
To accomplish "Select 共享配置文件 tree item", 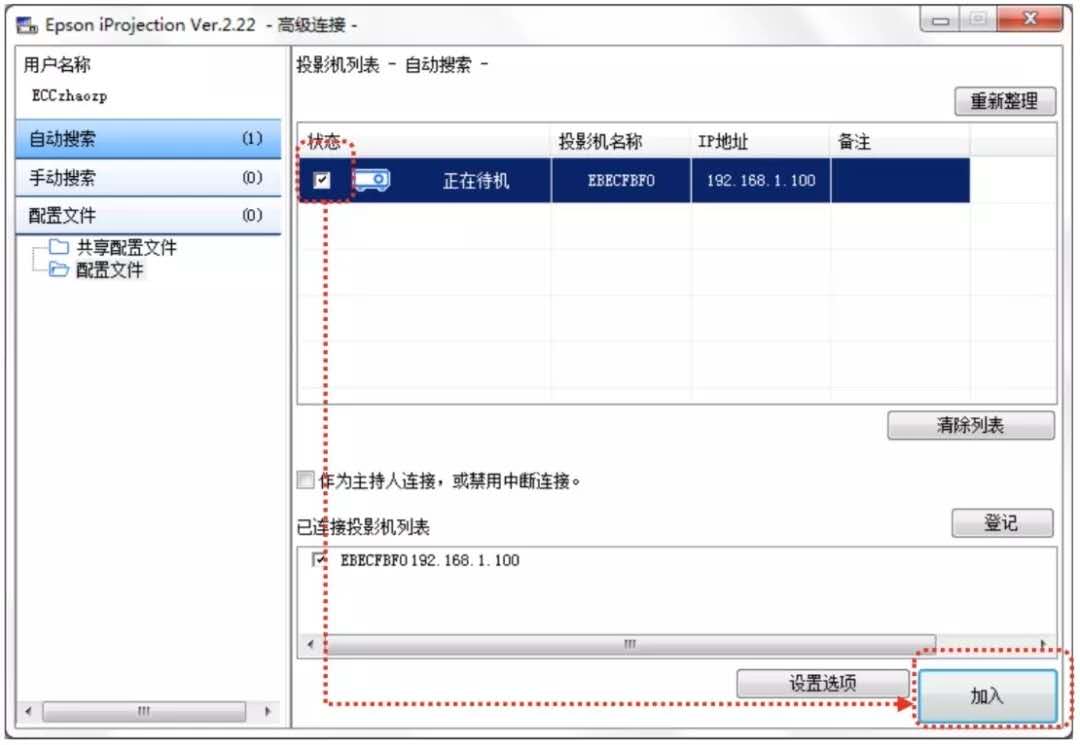I will [126, 247].
